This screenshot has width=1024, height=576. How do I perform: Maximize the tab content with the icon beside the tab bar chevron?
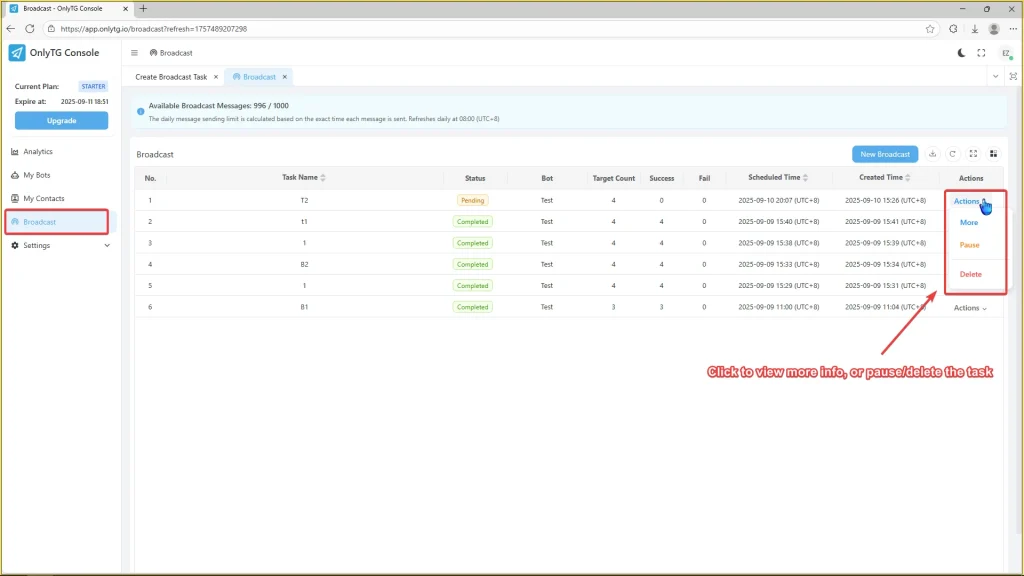(1014, 76)
